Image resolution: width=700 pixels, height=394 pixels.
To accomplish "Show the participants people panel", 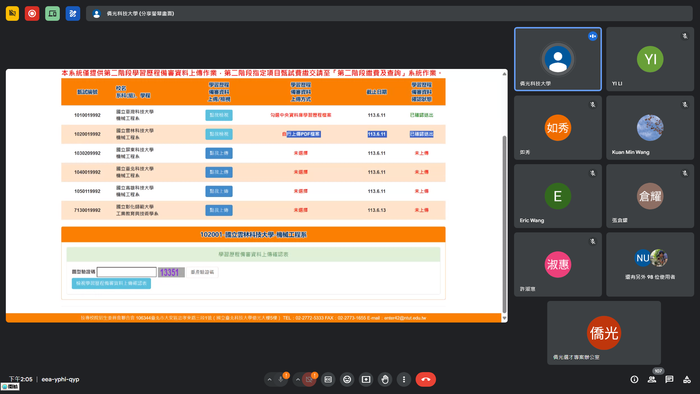I will [x=652, y=379].
